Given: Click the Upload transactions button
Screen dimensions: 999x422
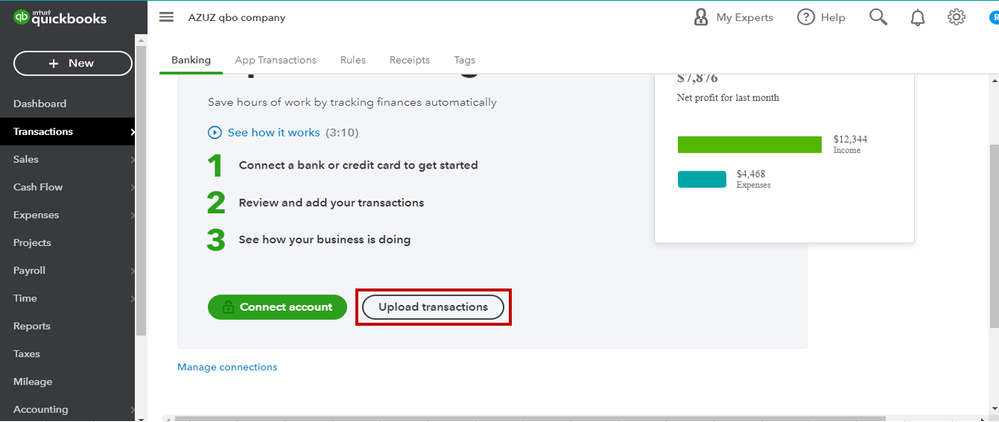Looking at the screenshot, I should click(x=433, y=307).
